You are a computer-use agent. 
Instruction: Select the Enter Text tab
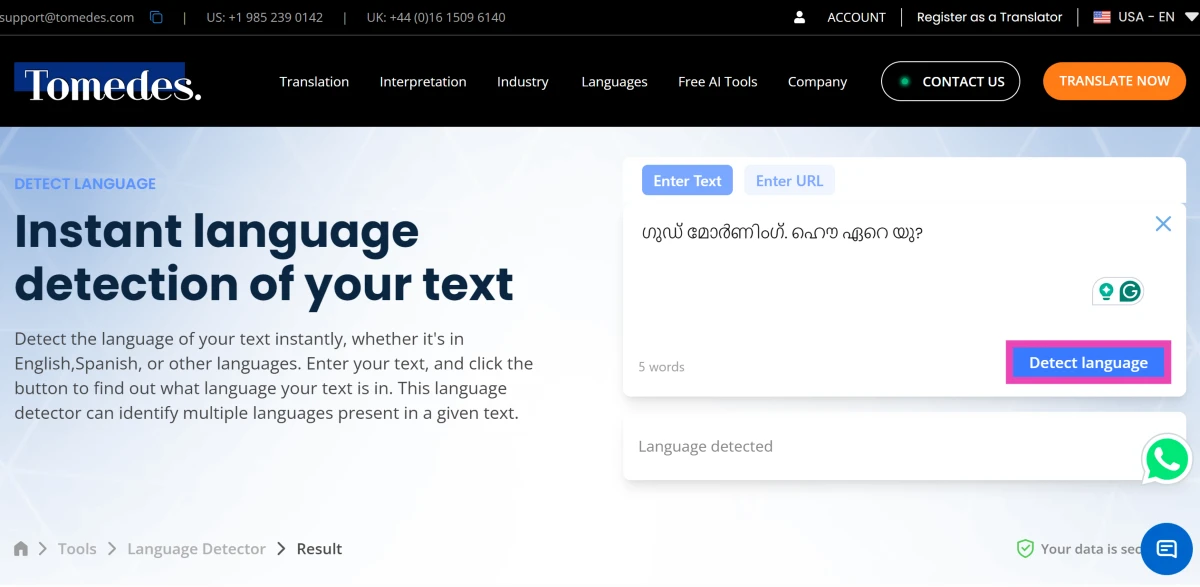pyautogui.click(x=687, y=180)
